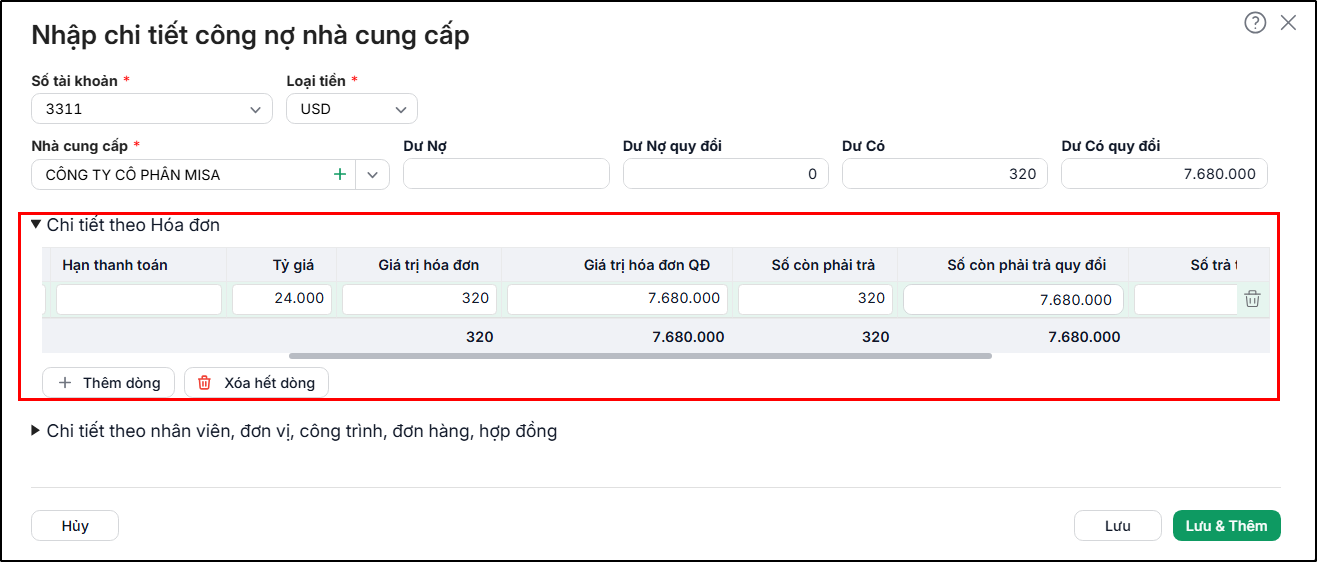The image size is (1317, 562).
Task: Click plus icon in Thêm dòng button
Action: pos(66,382)
